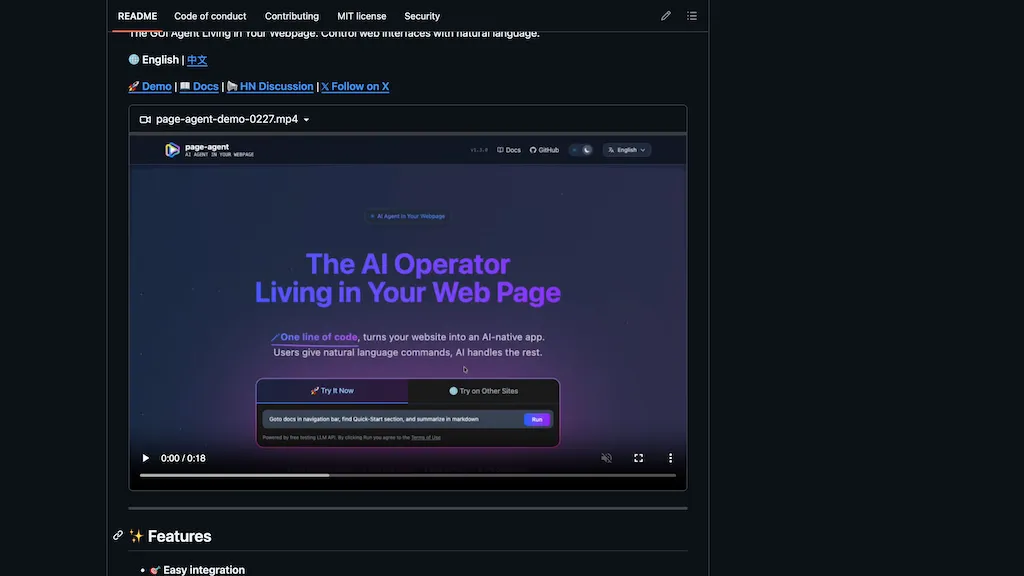Click GitHub in the demo page header

pyautogui.click(x=544, y=150)
